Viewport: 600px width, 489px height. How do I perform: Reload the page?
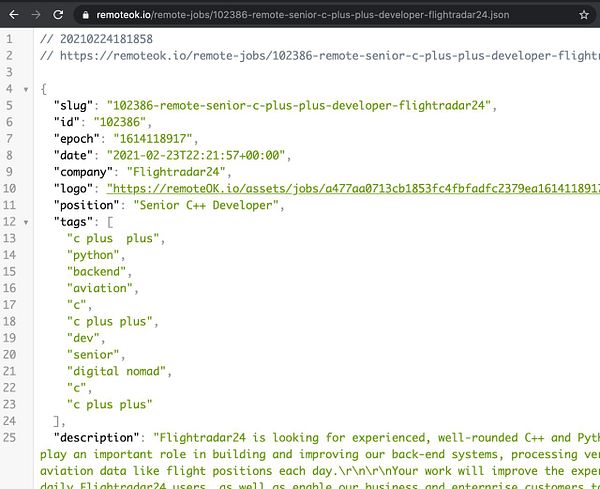(x=58, y=15)
